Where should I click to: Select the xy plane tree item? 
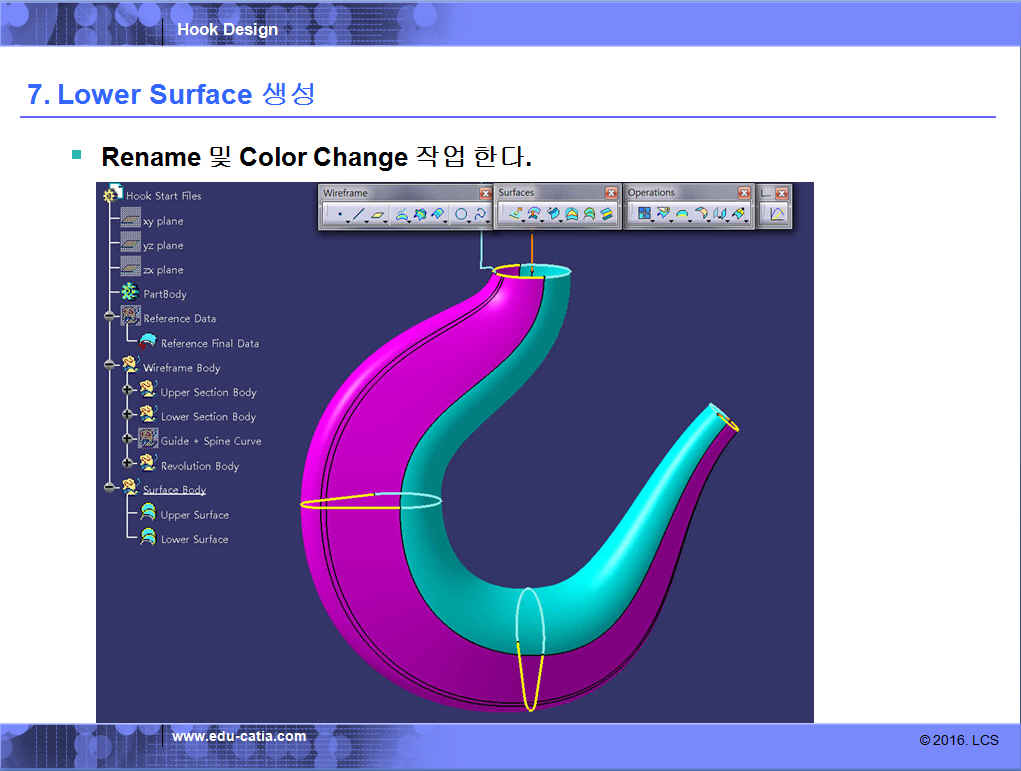click(x=162, y=221)
